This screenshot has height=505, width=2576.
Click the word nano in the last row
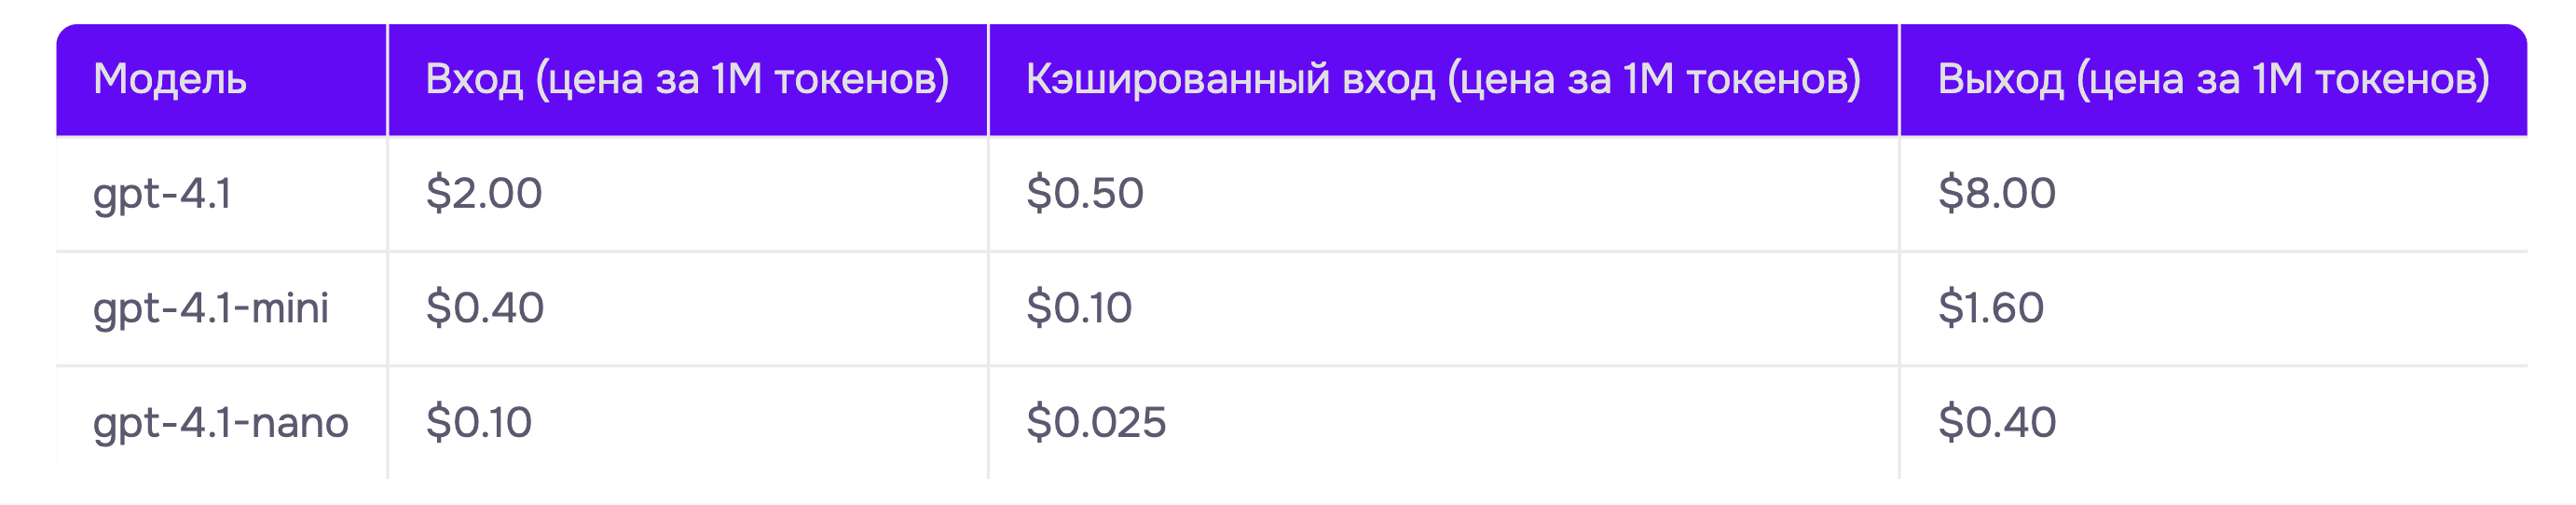point(299,424)
